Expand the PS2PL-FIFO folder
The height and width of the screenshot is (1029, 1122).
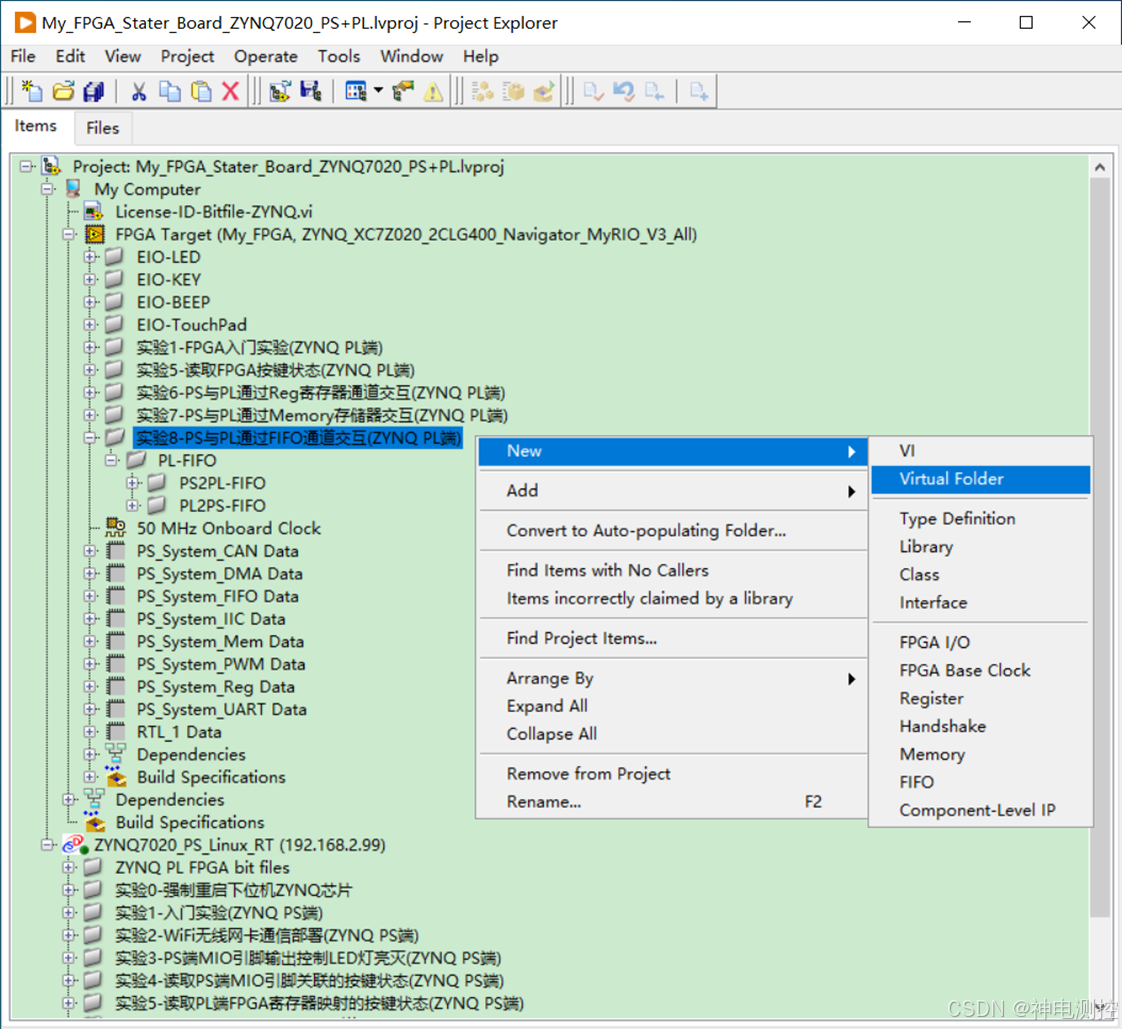point(132,483)
